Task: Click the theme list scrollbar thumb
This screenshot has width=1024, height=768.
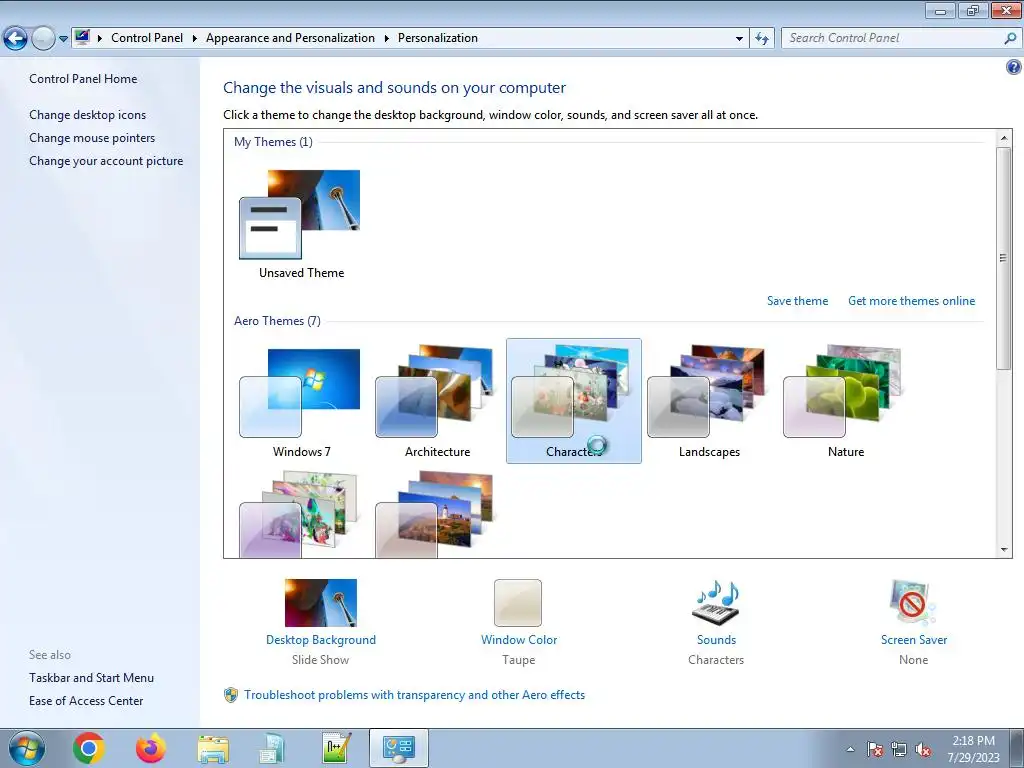Action: pos(1003,258)
